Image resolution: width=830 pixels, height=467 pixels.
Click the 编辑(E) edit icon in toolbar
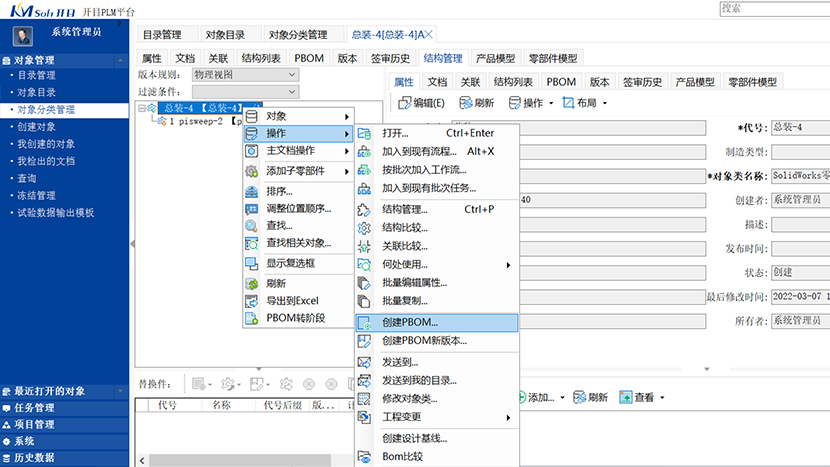click(405, 103)
